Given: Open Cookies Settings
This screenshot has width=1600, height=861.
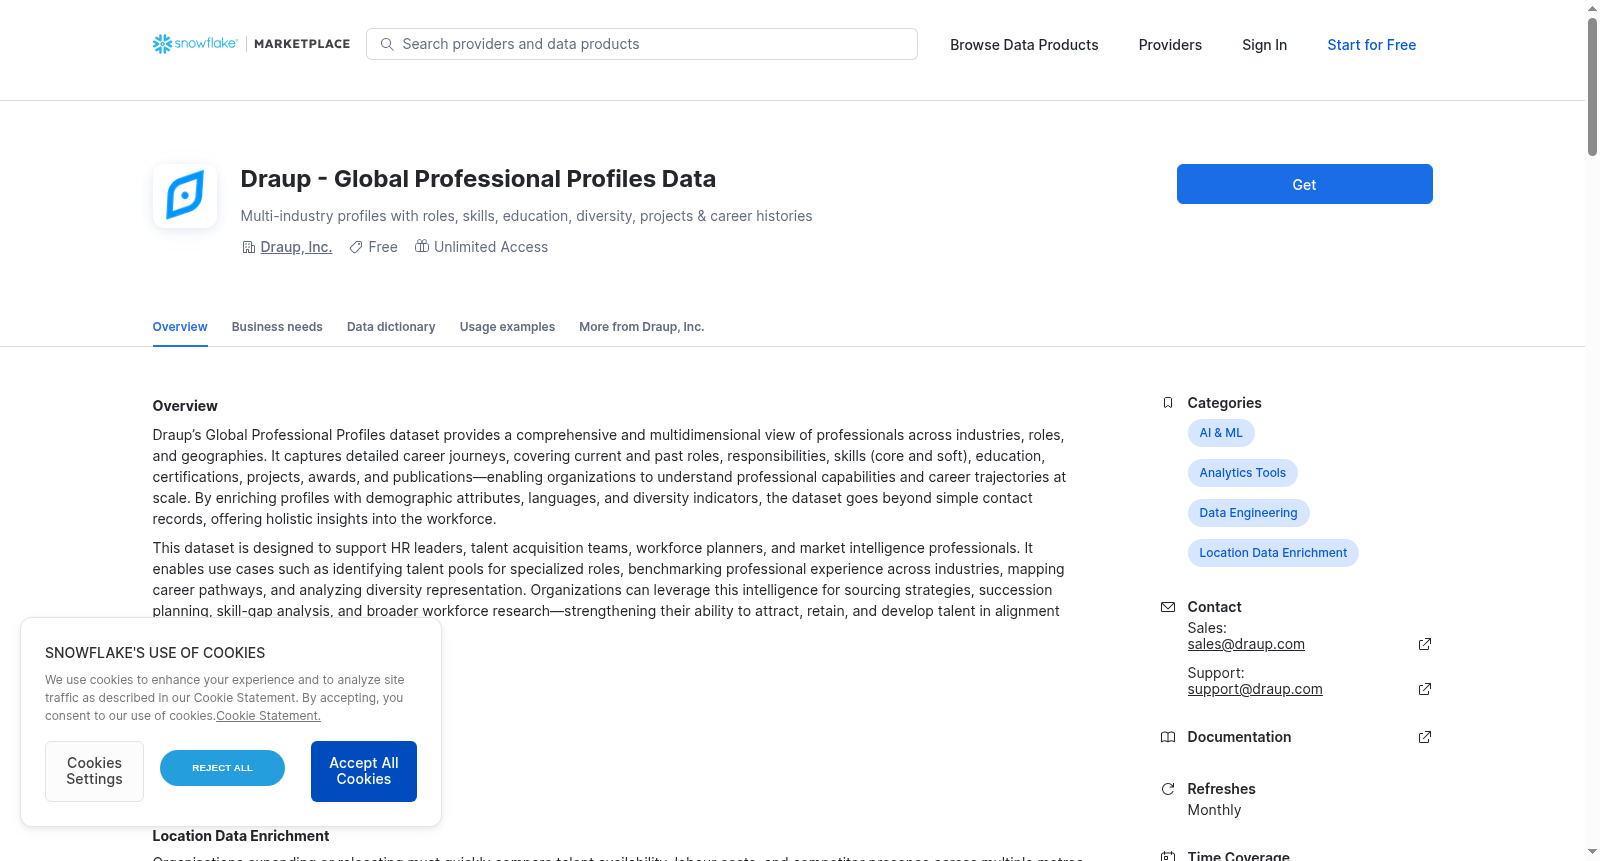Looking at the screenshot, I should 94,771.
